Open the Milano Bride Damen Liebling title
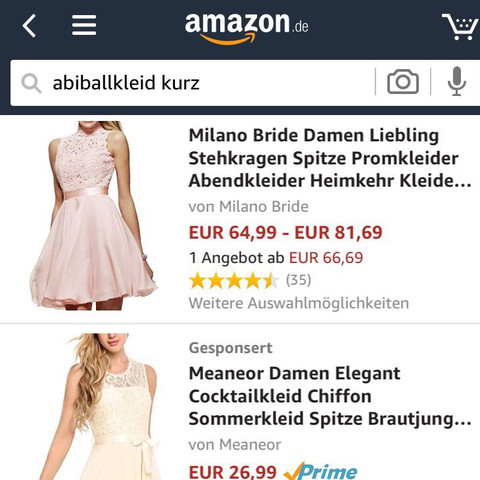This screenshot has width=480, height=480. click(x=330, y=158)
